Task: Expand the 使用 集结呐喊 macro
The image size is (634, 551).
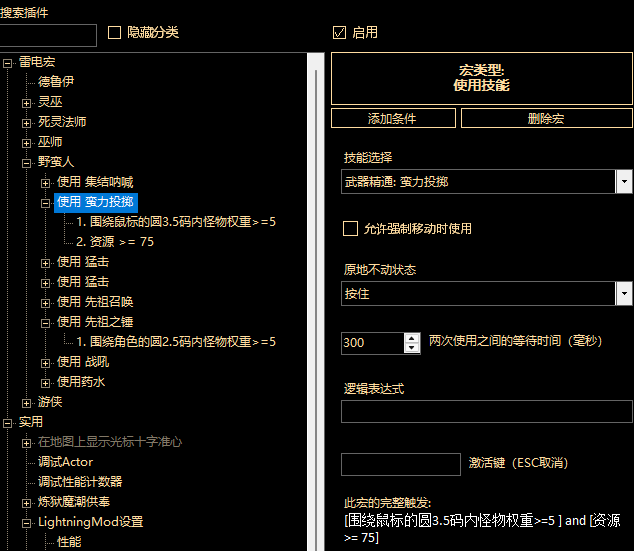Action: [46, 182]
